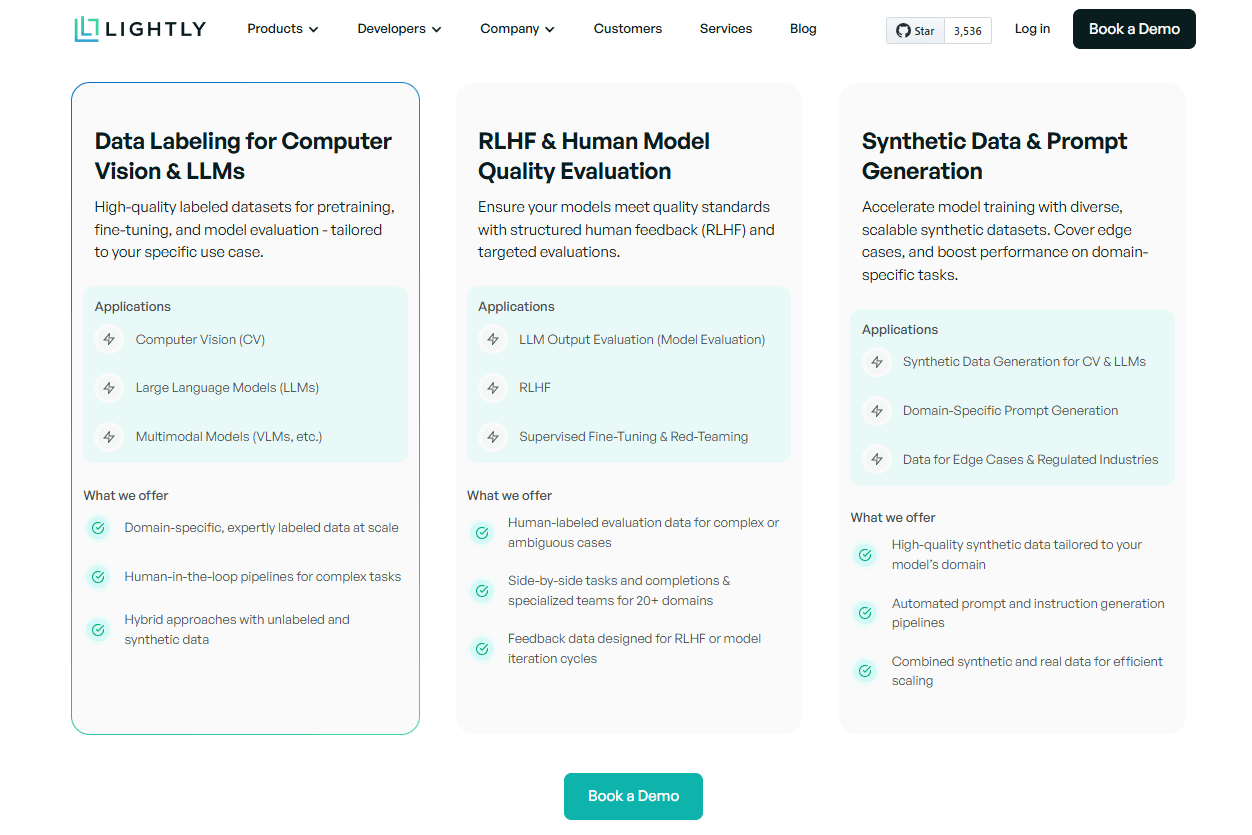
Task: Select the lightning icon beside Computer Vision (CV)
Action: point(109,339)
